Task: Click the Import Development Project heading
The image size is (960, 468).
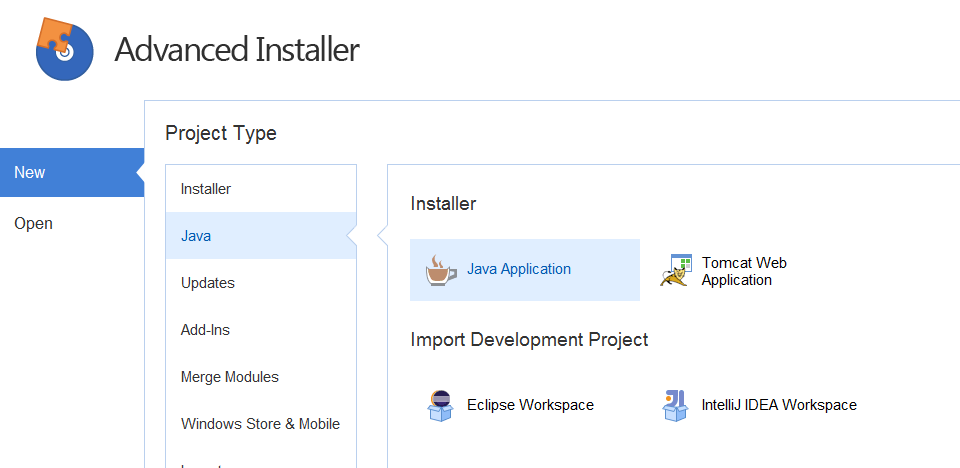Action: click(529, 340)
